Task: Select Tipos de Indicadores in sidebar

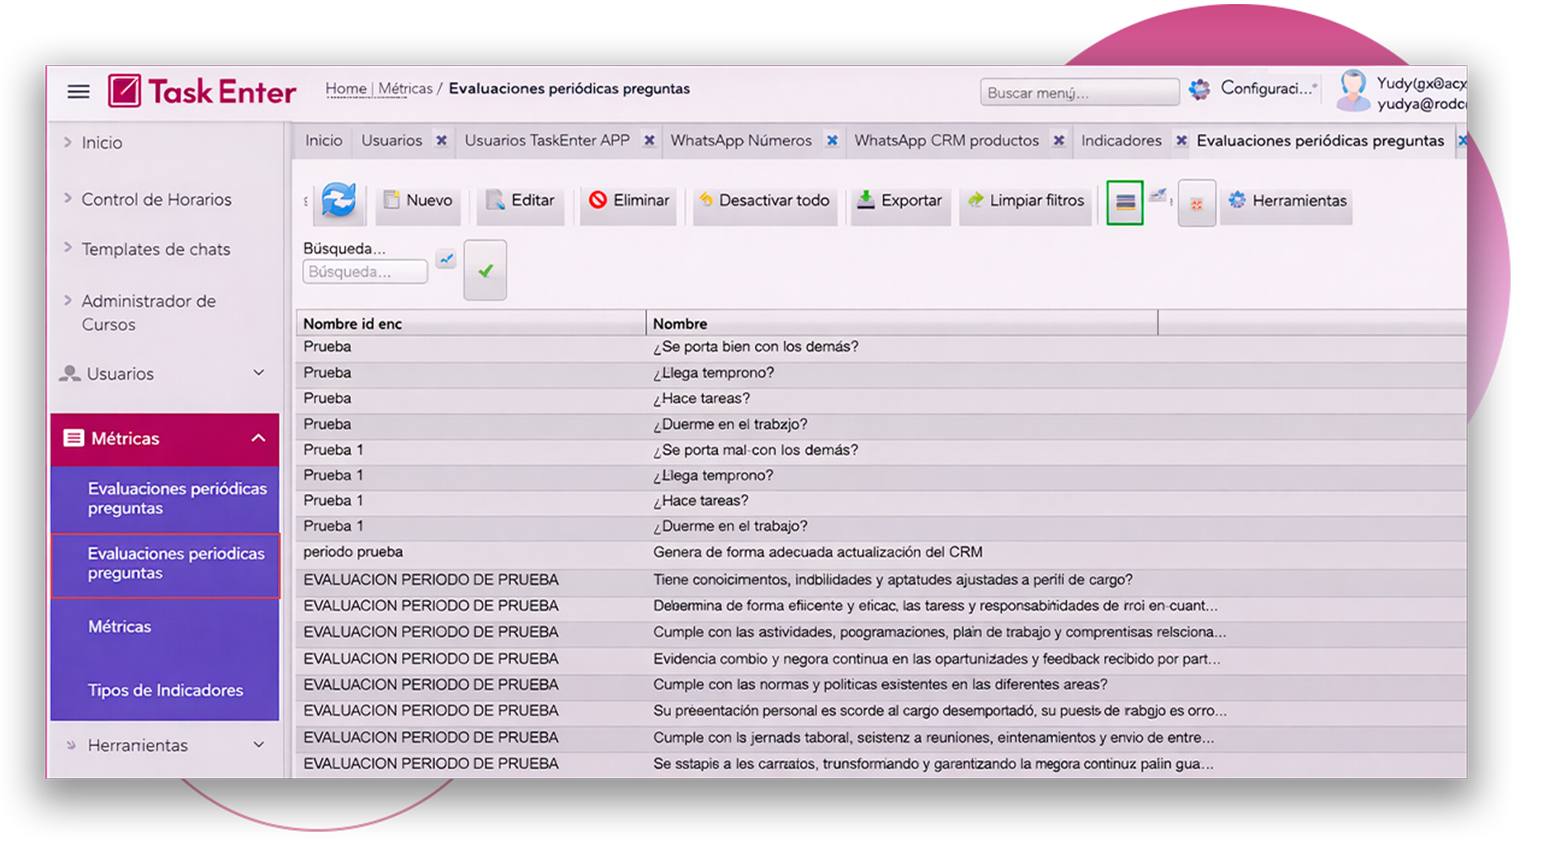Action: click(x=165, y=690)
